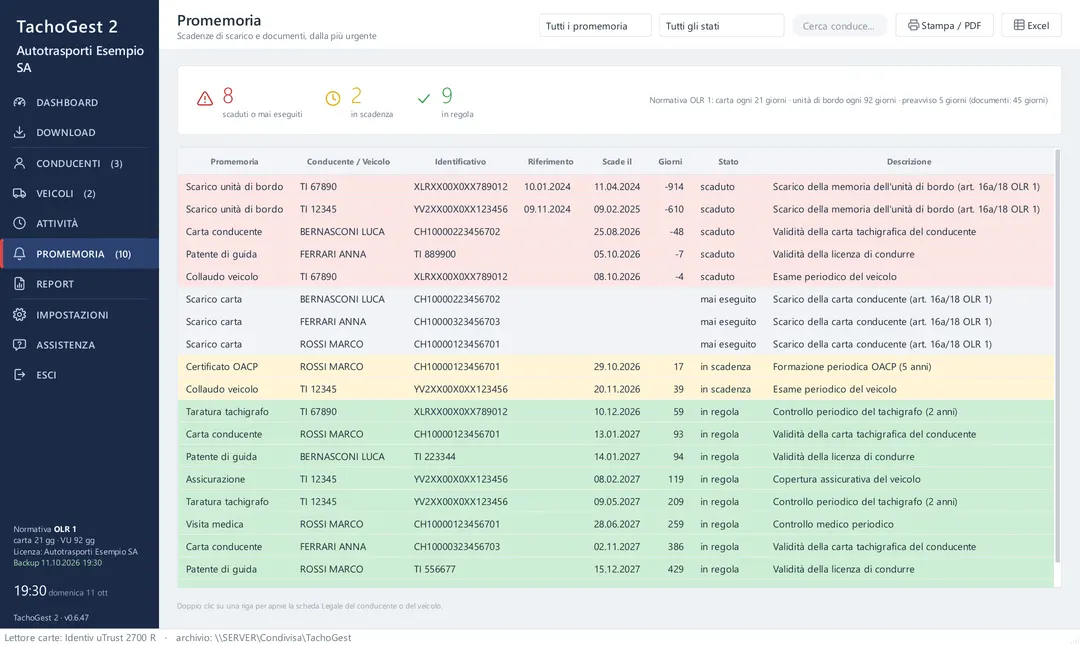The height and width of the screenshot is (645, 1080).
Task: Click the Dashboard gauge icon
Action: (19, 102)
